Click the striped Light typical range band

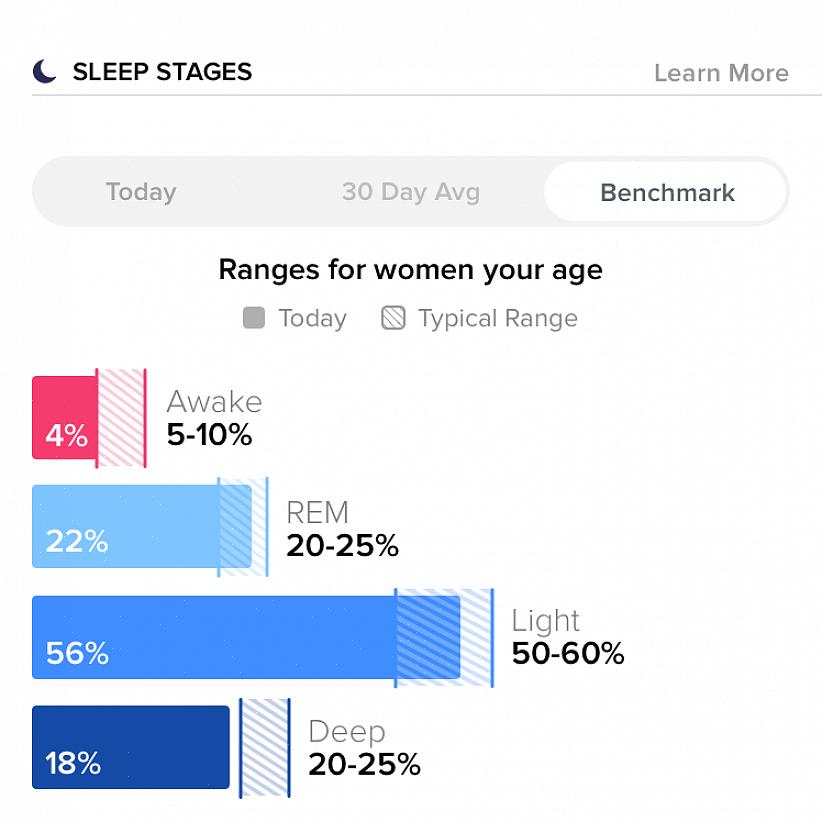point(445,638)
